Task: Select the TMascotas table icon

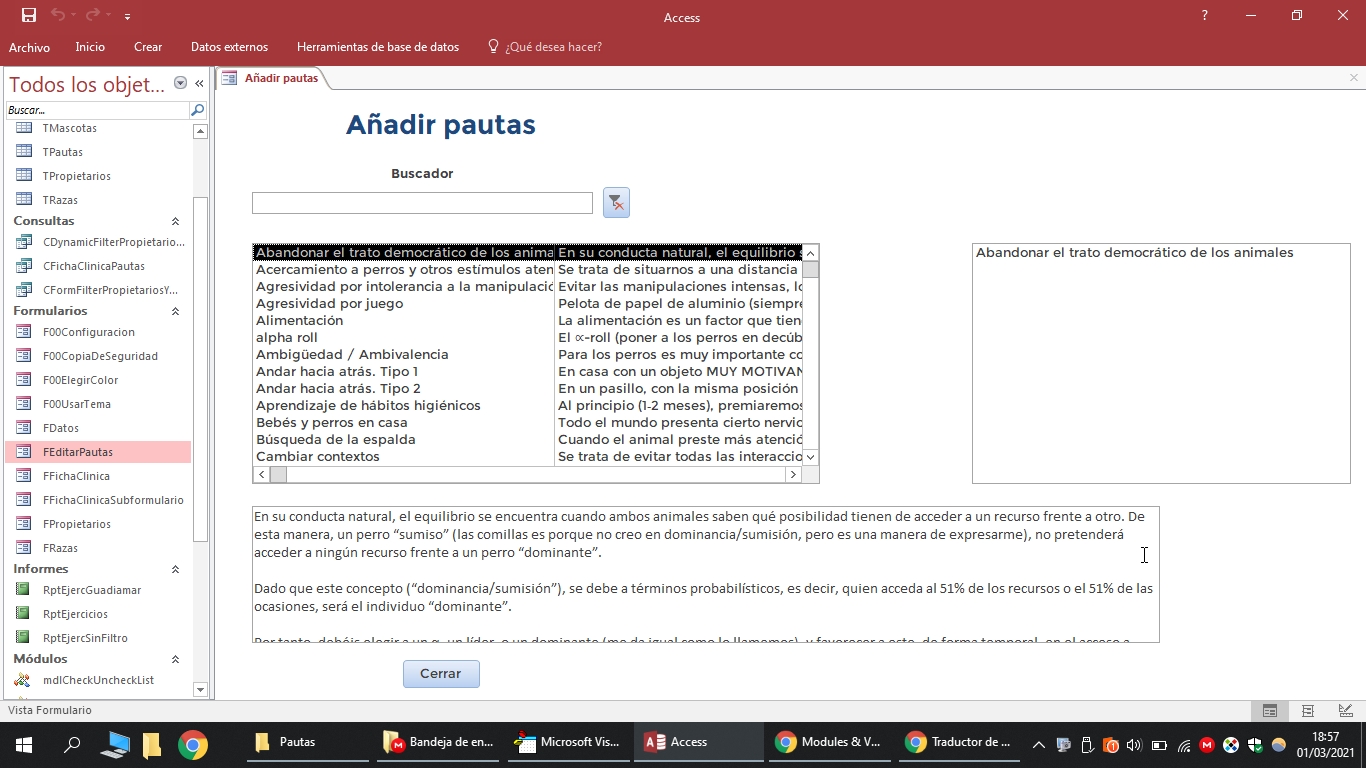Action: (25, 128)
